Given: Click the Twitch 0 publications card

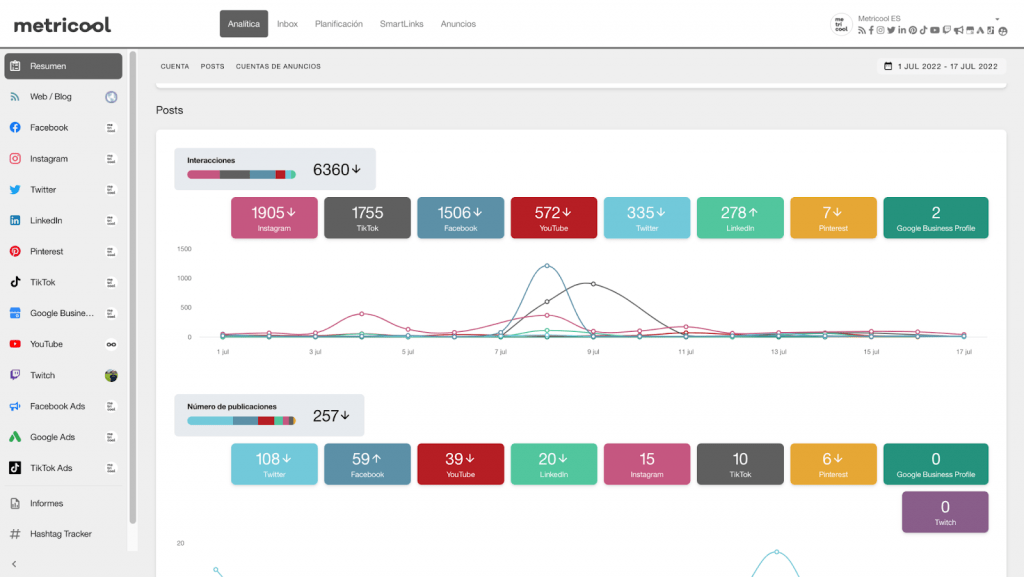Looking at the screenshot, I should [945, 512].
